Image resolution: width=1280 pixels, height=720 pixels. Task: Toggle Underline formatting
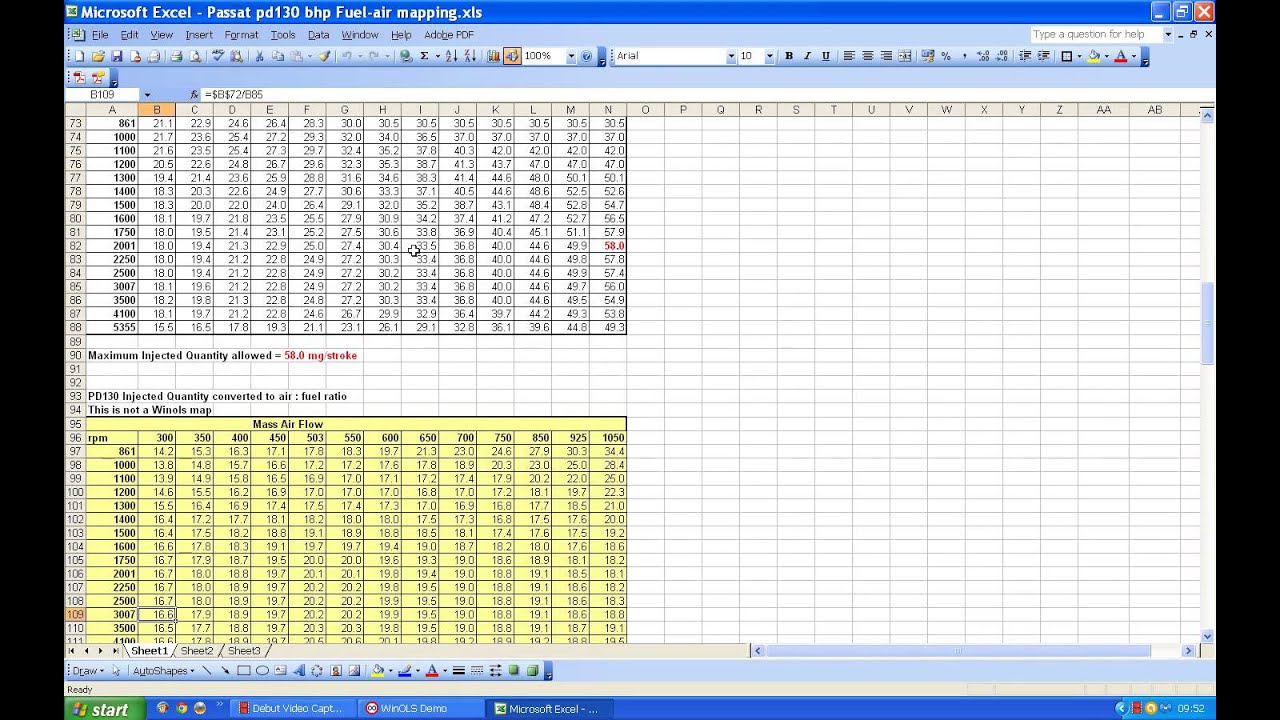[826, 56]
